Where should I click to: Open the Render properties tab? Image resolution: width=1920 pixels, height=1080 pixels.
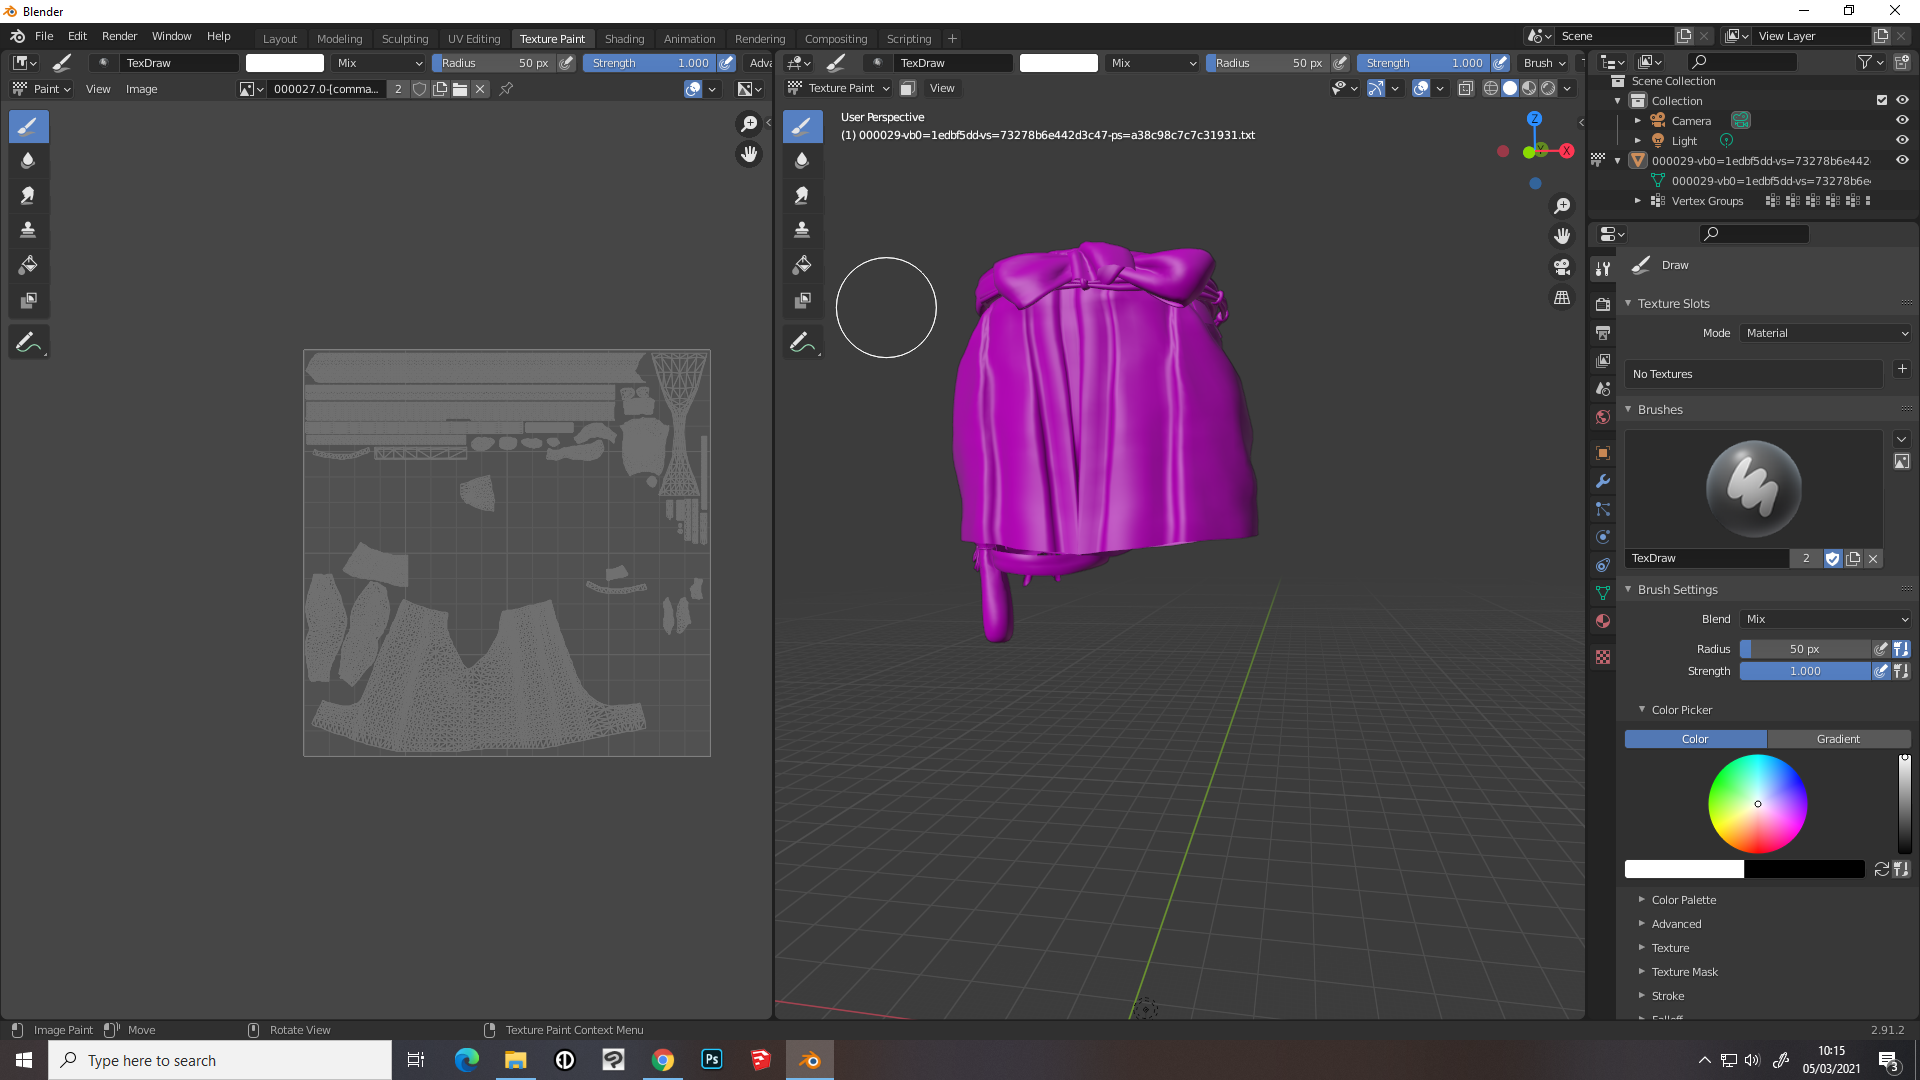point(1603,304)
